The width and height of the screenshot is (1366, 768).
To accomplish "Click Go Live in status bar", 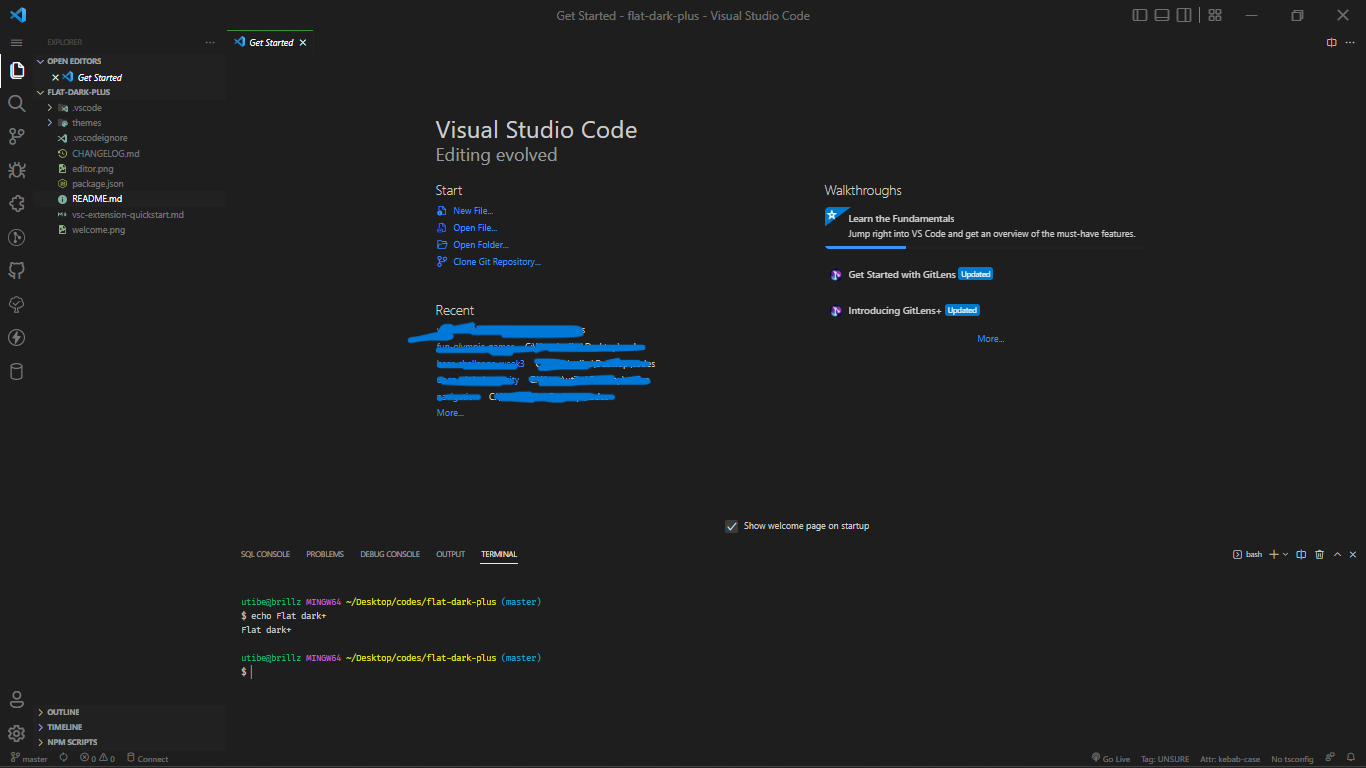I will point(1110,758).
